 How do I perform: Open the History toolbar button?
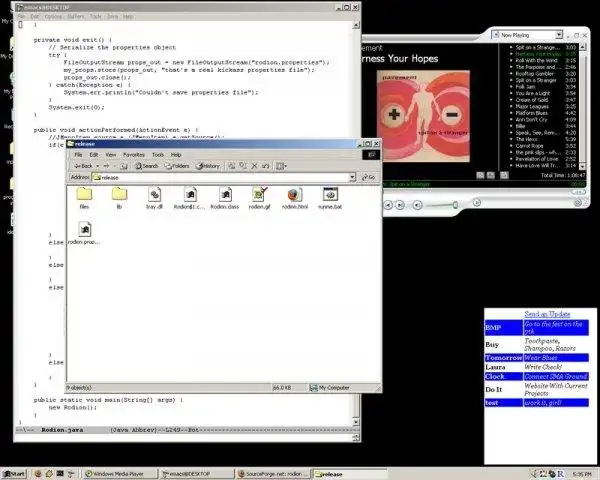(x=208, y=166)
